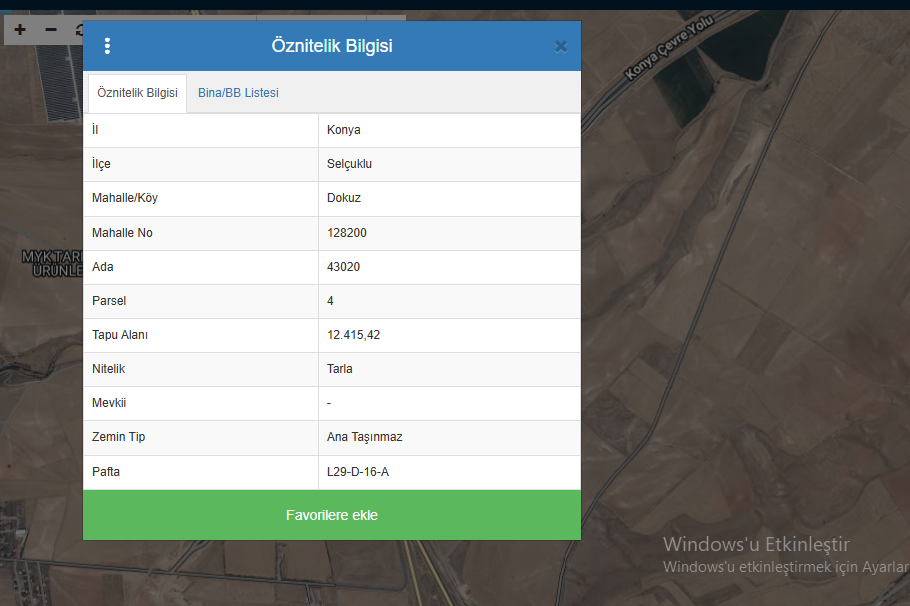Click the Dokuz Mahalle/Köy value
This screenshot has width=910, height=606.
(344, 198)
